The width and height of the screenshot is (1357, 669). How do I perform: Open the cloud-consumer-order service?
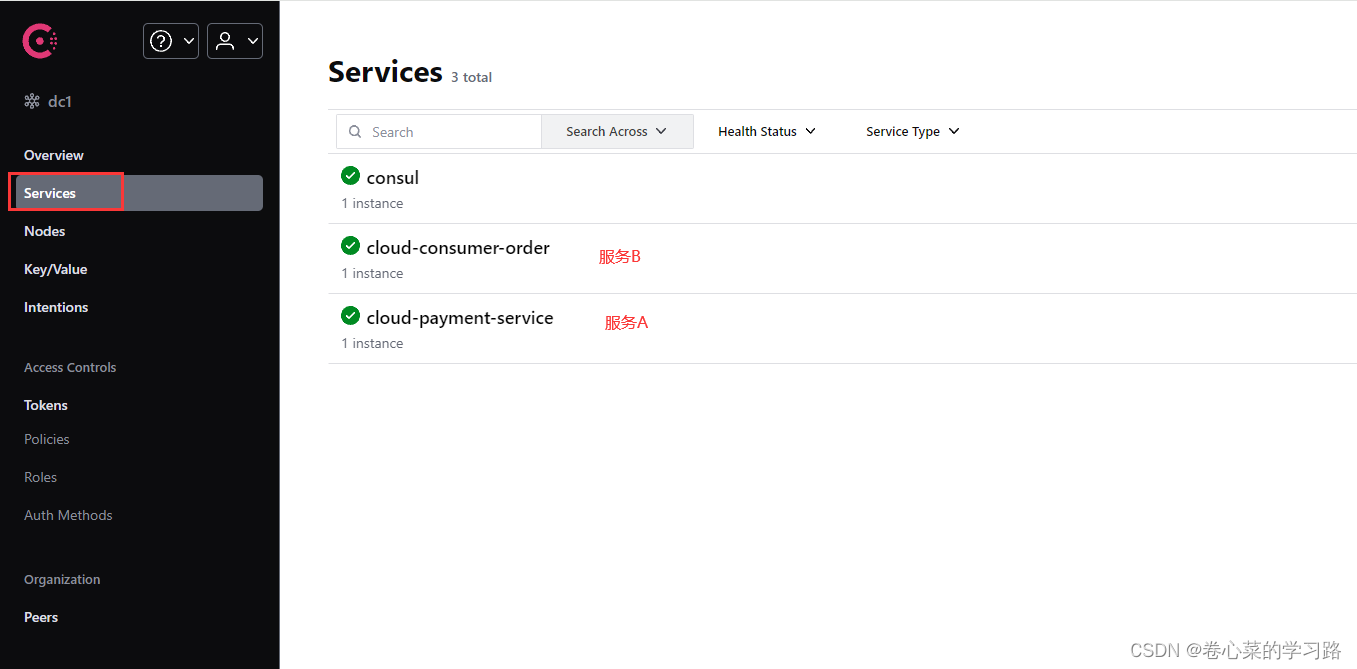(x=458, y=247)
